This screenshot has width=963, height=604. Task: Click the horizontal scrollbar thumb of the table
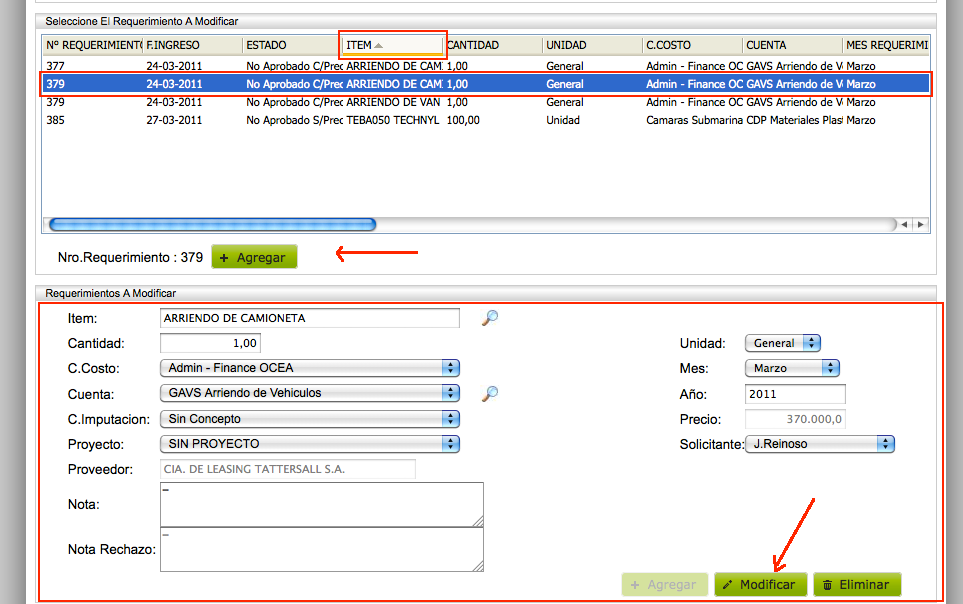click(x=212, y=225)
